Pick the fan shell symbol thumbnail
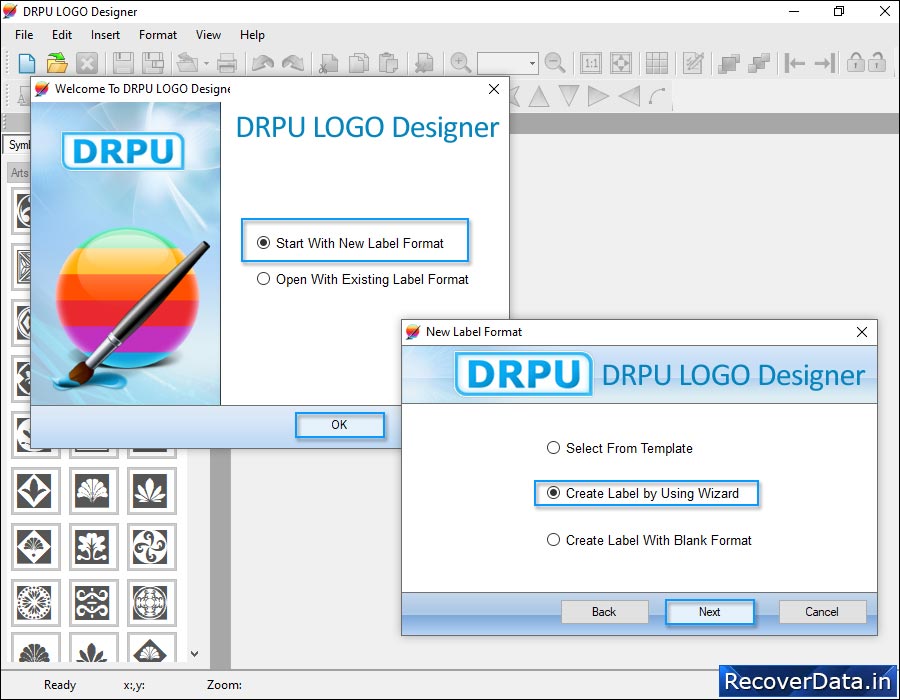 click(93, 491)
